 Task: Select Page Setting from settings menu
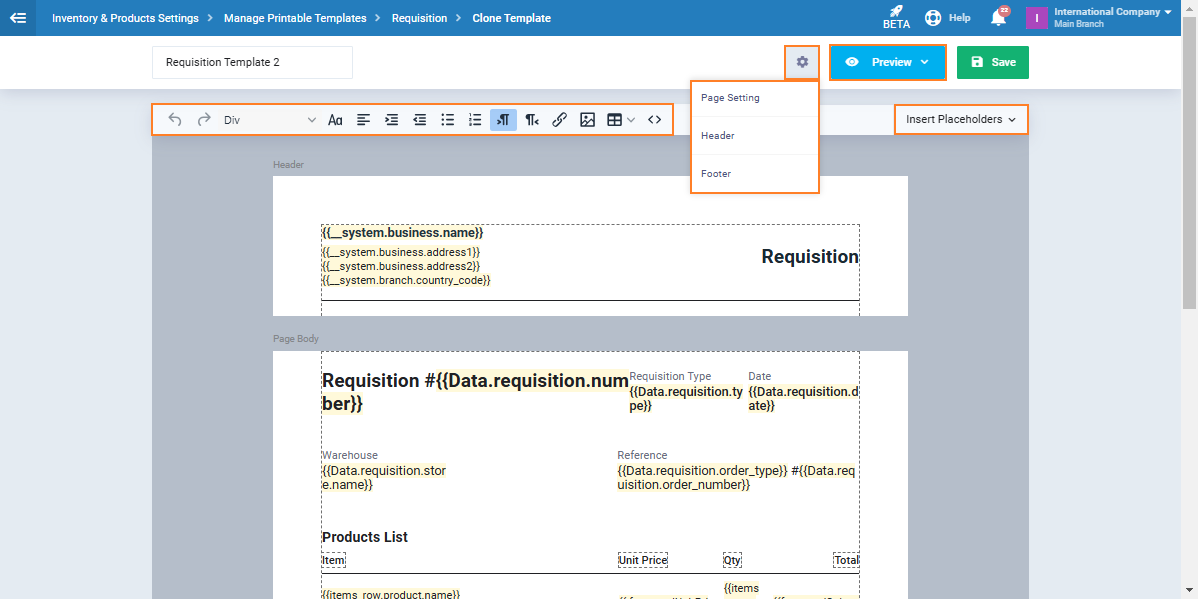click(730, 98)
